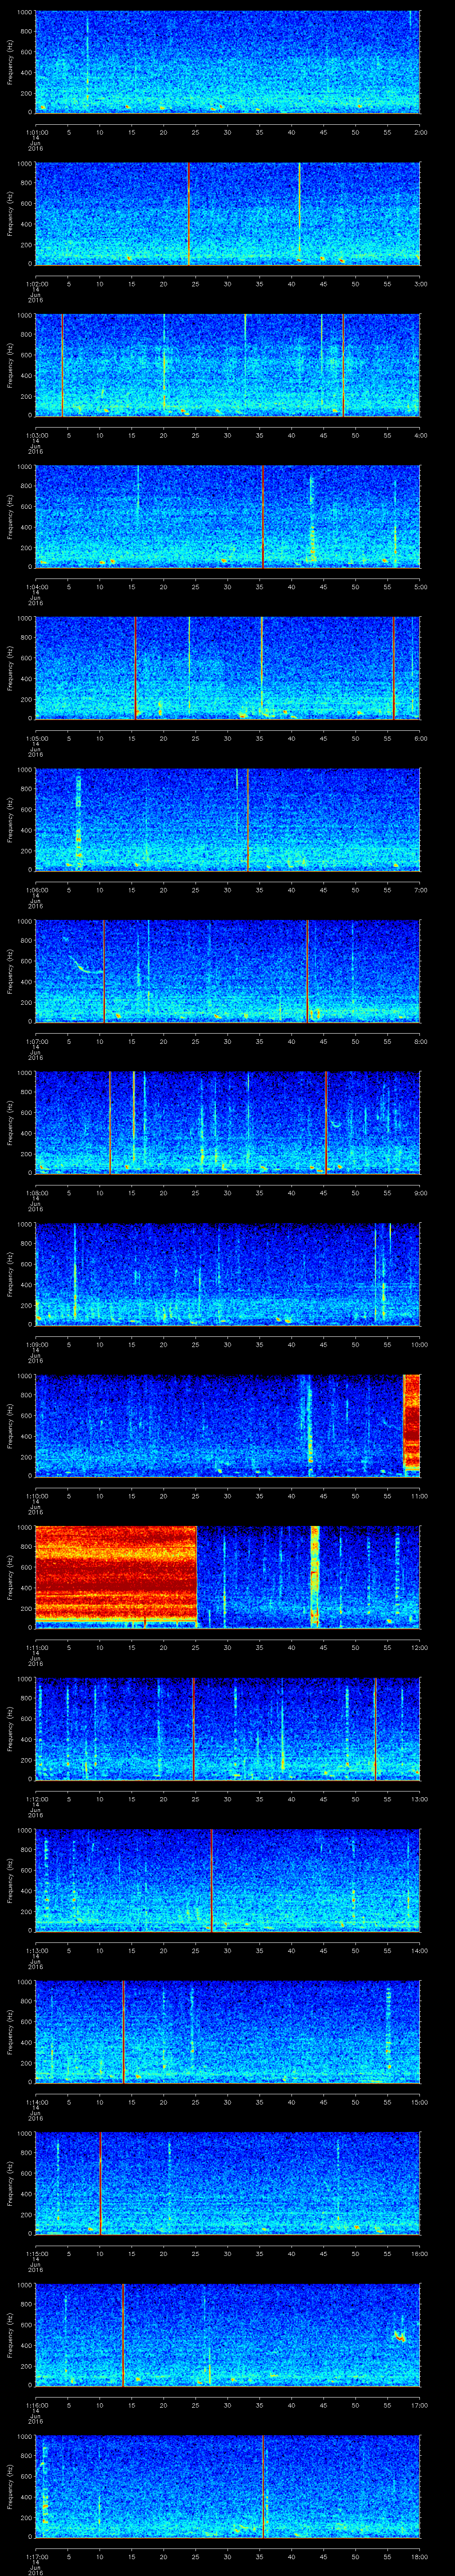This screenshot has height=2576, width=455.
Task: Click the "9:00" end label under the 1:08:00 panel
Action: pos(420,1193)
